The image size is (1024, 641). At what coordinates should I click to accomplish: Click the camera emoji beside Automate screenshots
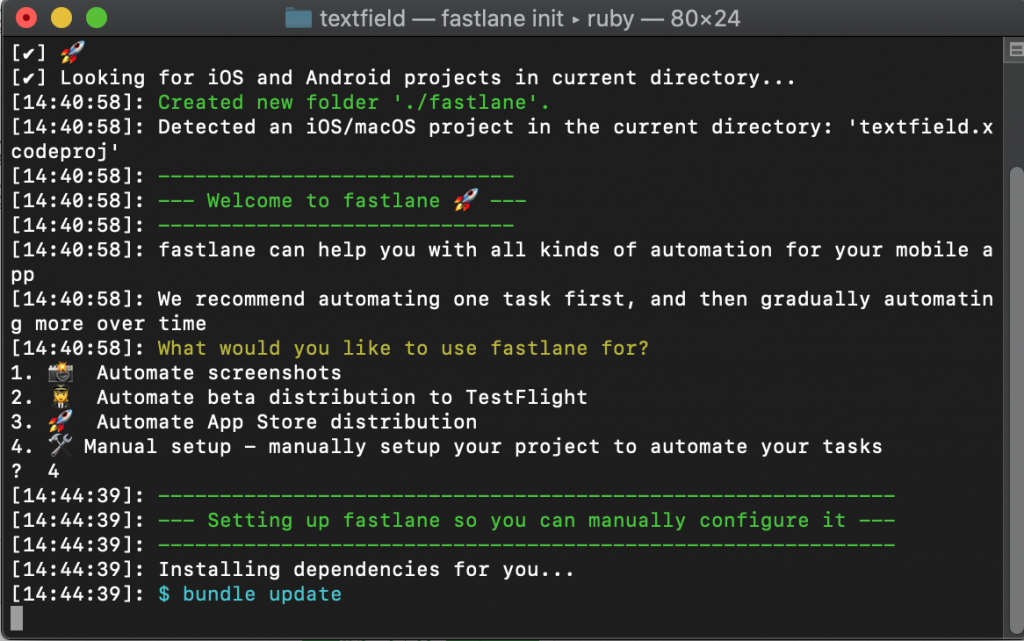coord(60,373)
